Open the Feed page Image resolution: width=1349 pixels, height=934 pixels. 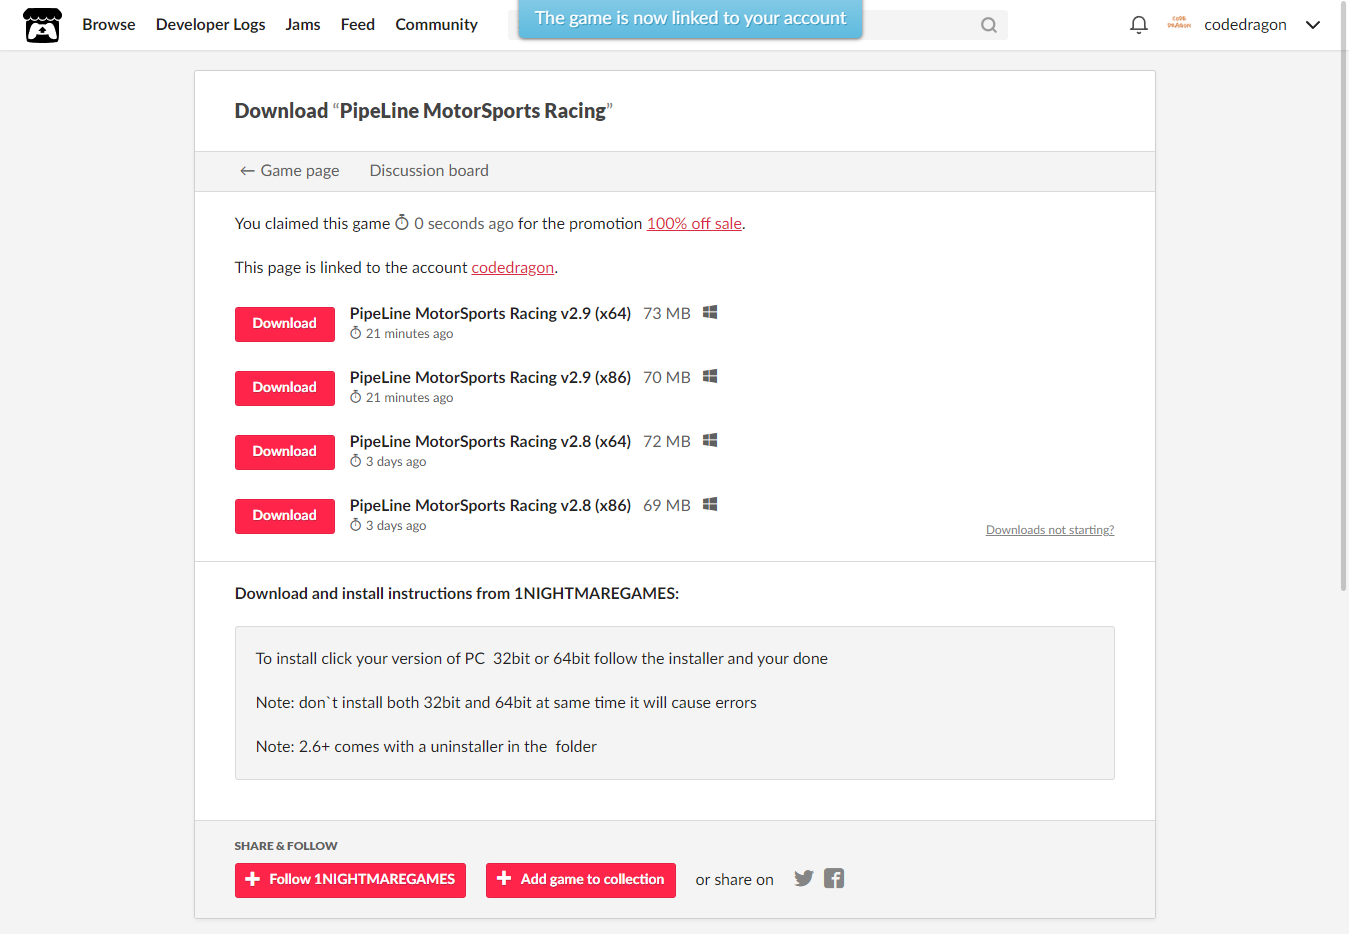[x=358, y=24]
